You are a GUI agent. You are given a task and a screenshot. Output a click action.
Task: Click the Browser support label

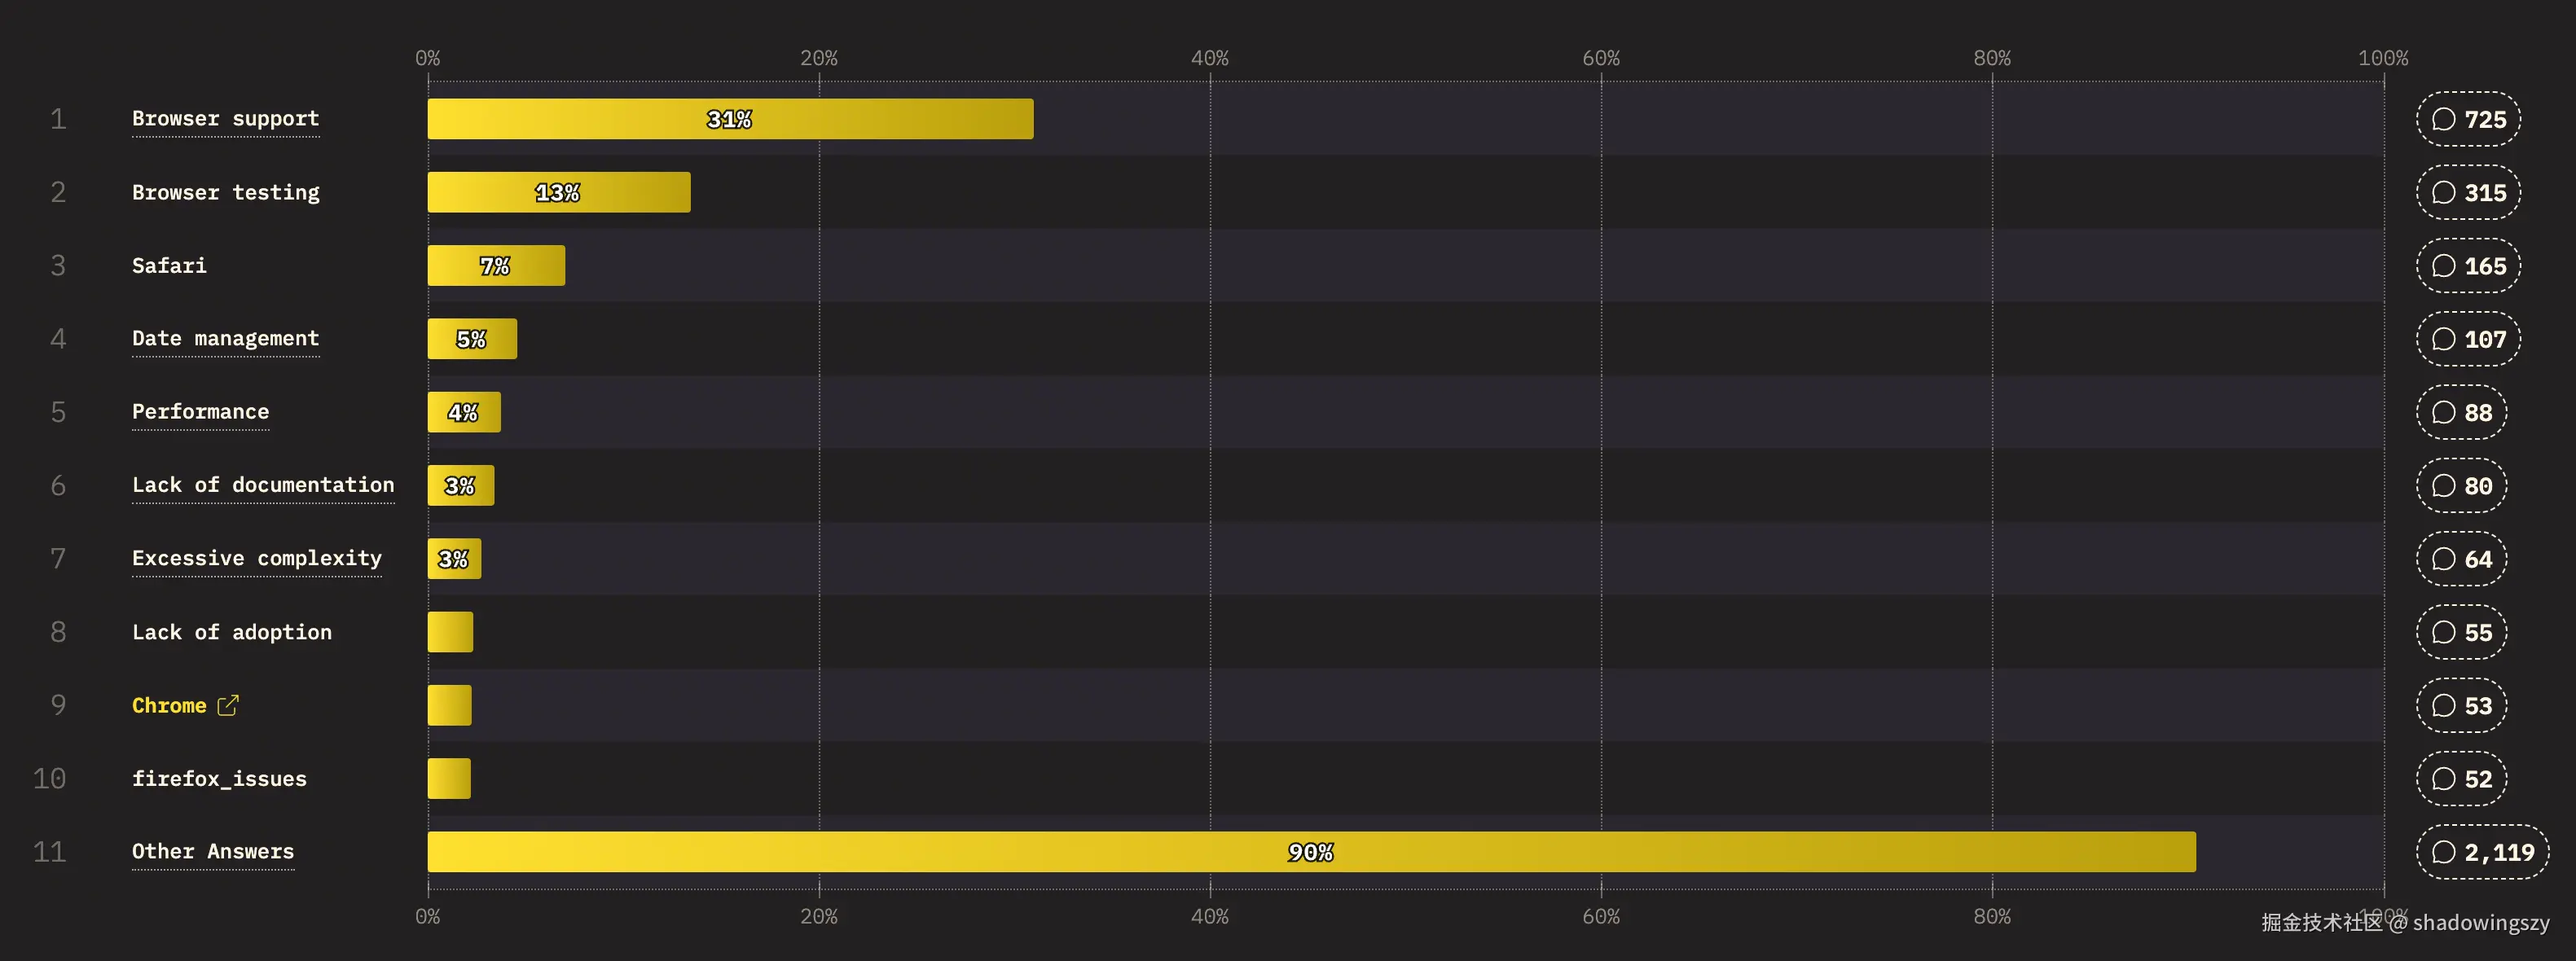coord(225,119)
